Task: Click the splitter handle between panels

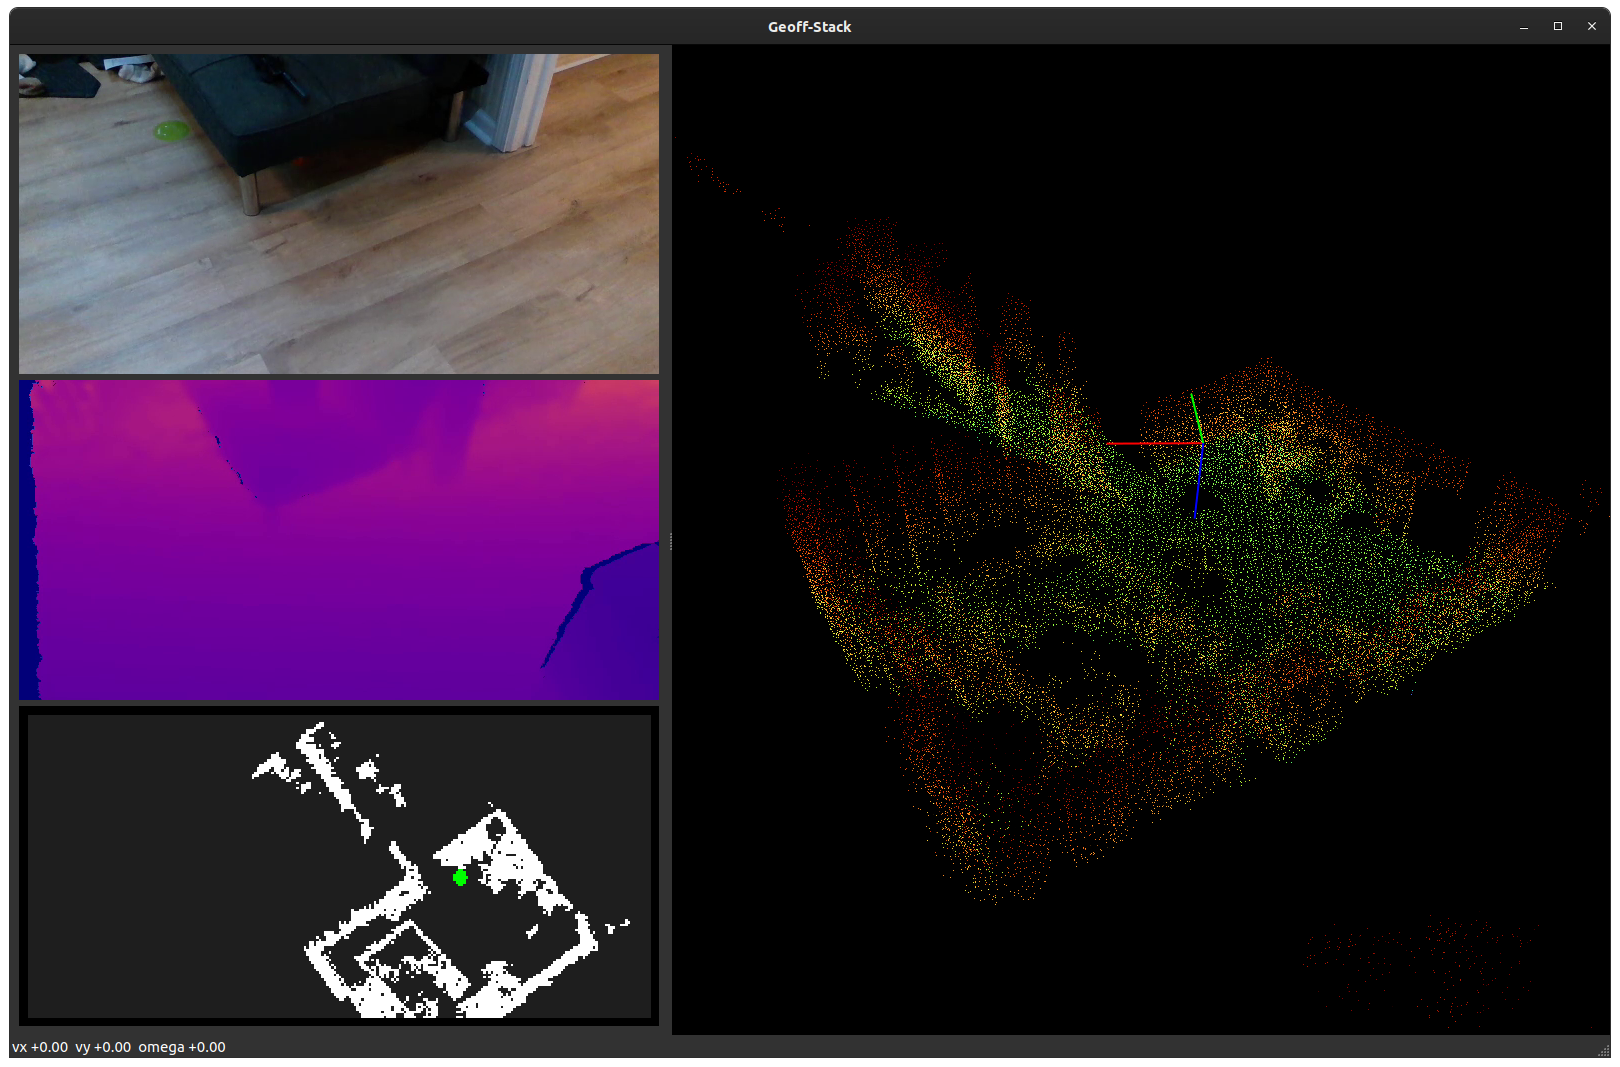Action: 670,541
